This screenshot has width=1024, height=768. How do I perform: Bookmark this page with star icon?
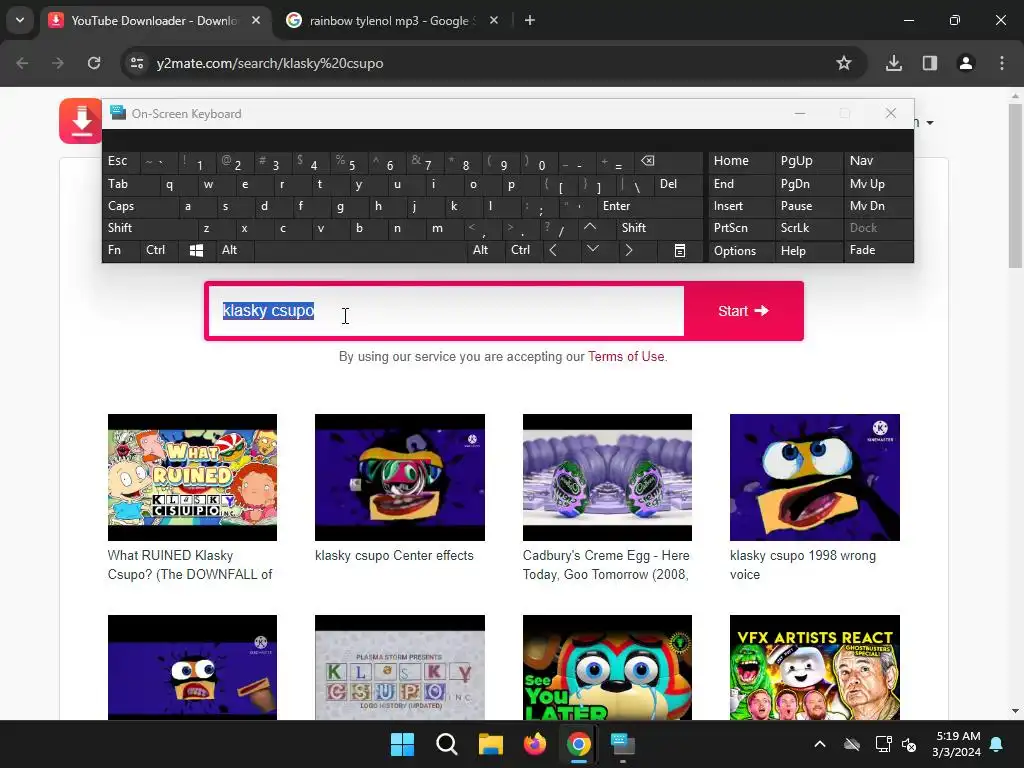coord(844,63)
